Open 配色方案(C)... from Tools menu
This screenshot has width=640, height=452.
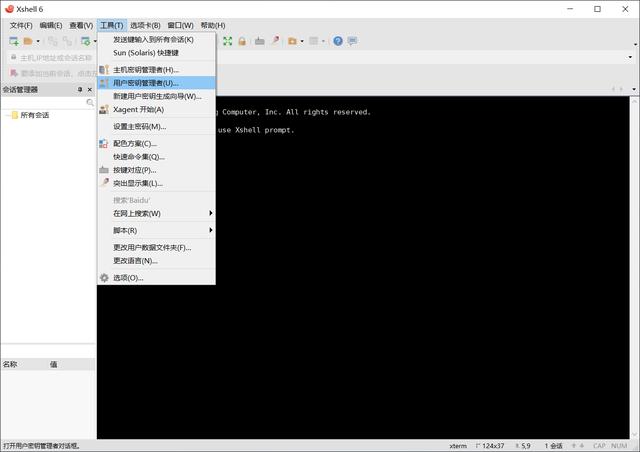156,144
